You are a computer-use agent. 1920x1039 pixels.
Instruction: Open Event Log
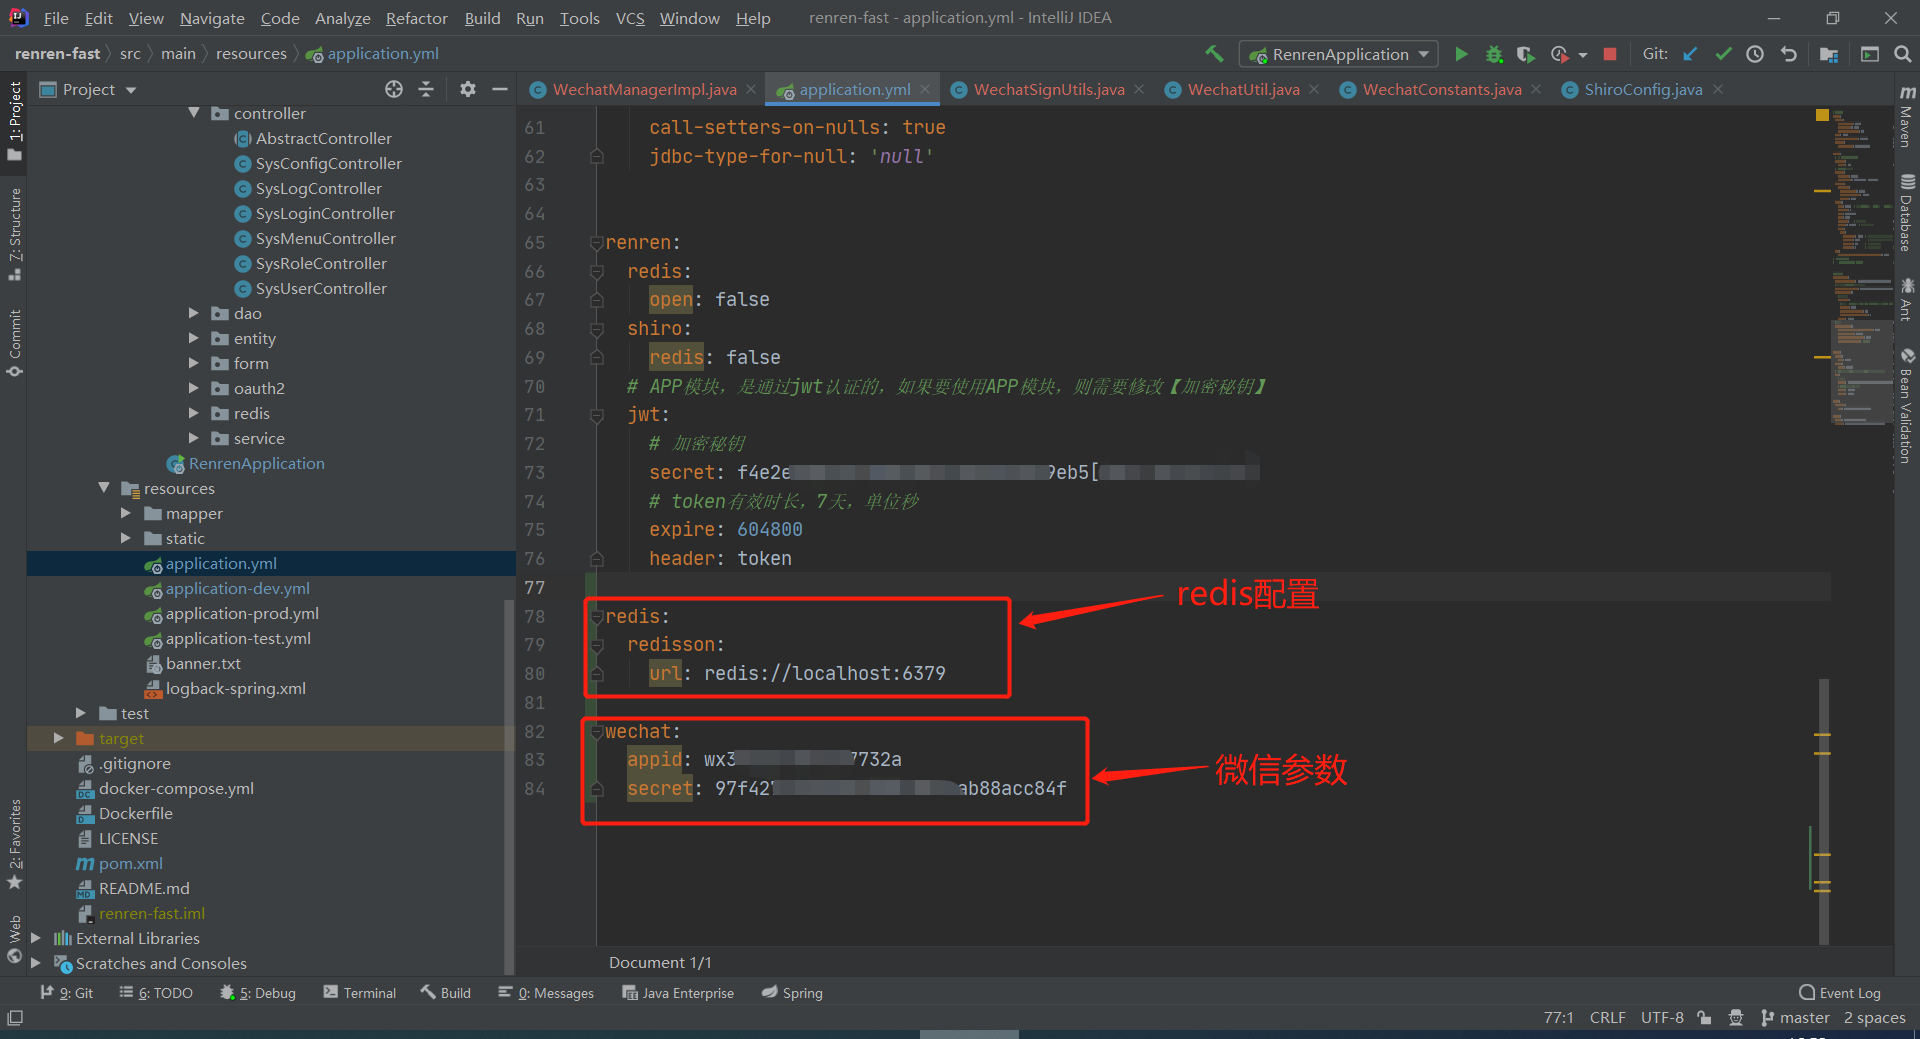point(1840,993)
